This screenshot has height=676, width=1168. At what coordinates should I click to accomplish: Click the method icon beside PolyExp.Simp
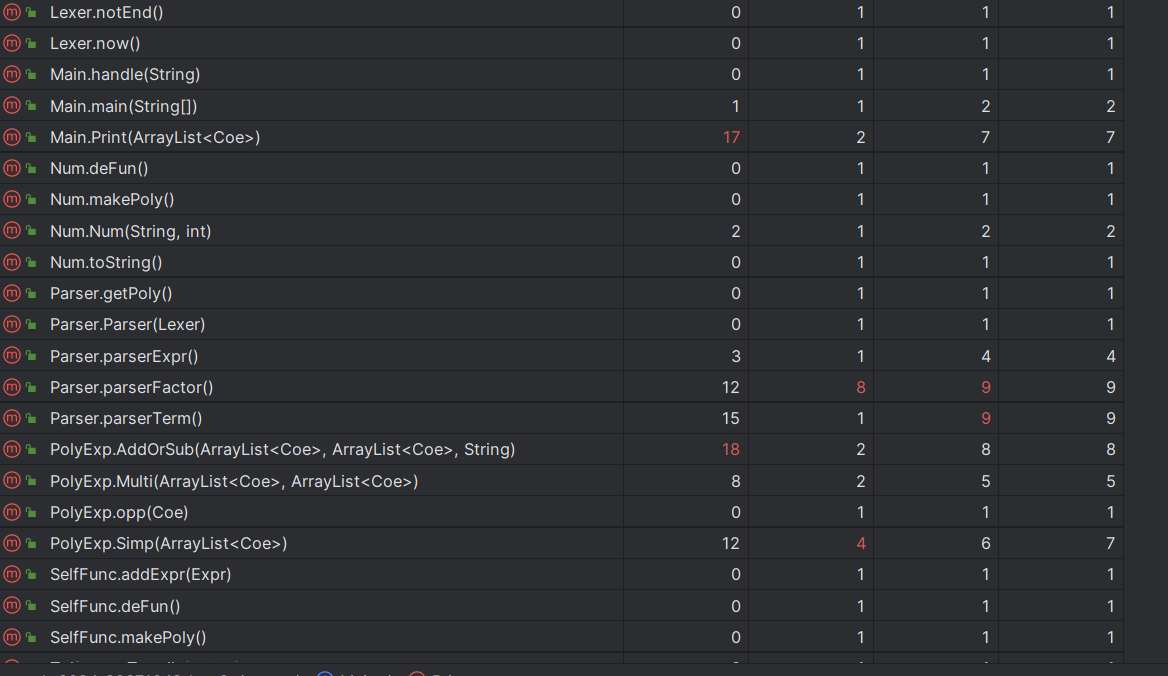pyautogui.click(x=12, y=544)
